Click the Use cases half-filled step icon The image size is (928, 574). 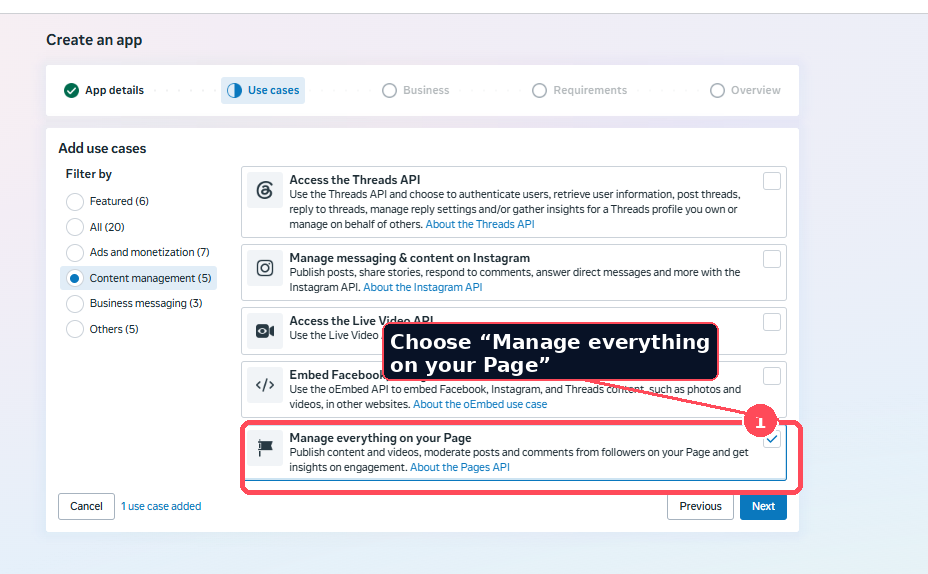pyautogui.click(x=234, y=91)
